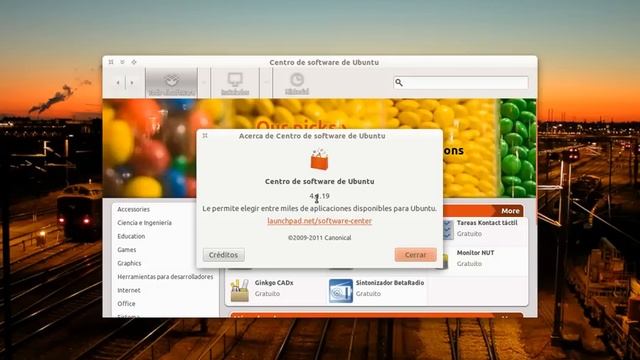
Task: Maximize the Software Center main window
Action: [134, 62]
